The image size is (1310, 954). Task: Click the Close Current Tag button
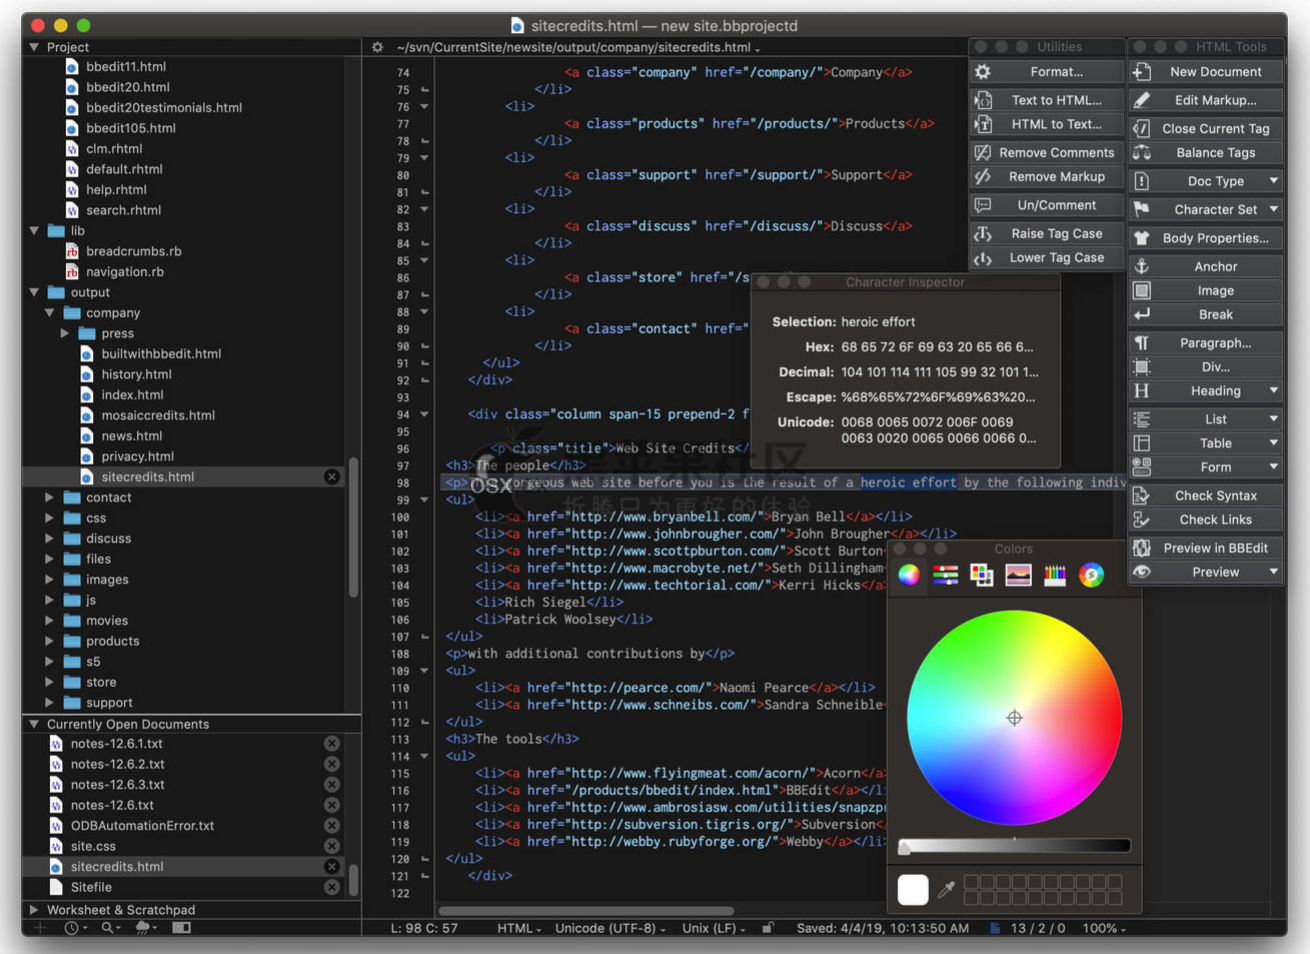point(1206,128)
